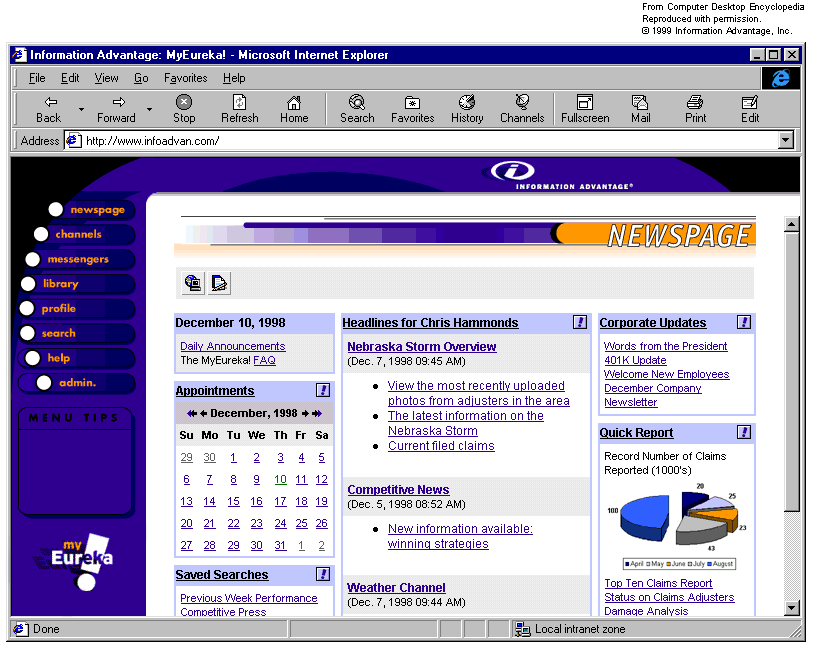Open Top Ten Claims Report link

coord(658,584)
